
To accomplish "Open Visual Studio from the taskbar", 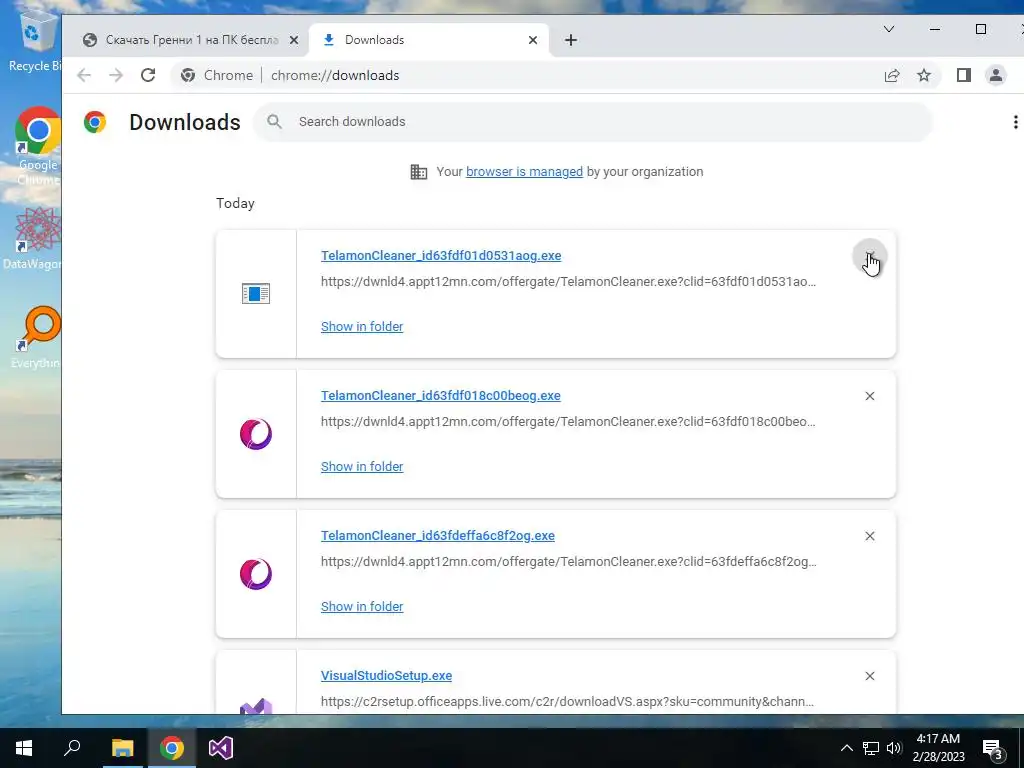I will click(x=221, y=748).
